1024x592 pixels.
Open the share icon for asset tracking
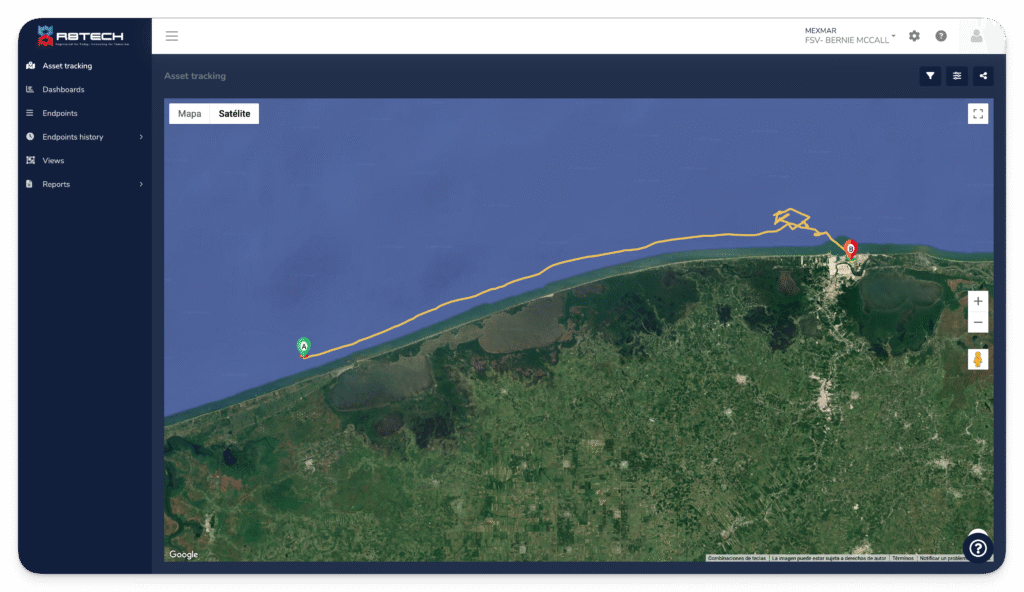tap(982, 75)
